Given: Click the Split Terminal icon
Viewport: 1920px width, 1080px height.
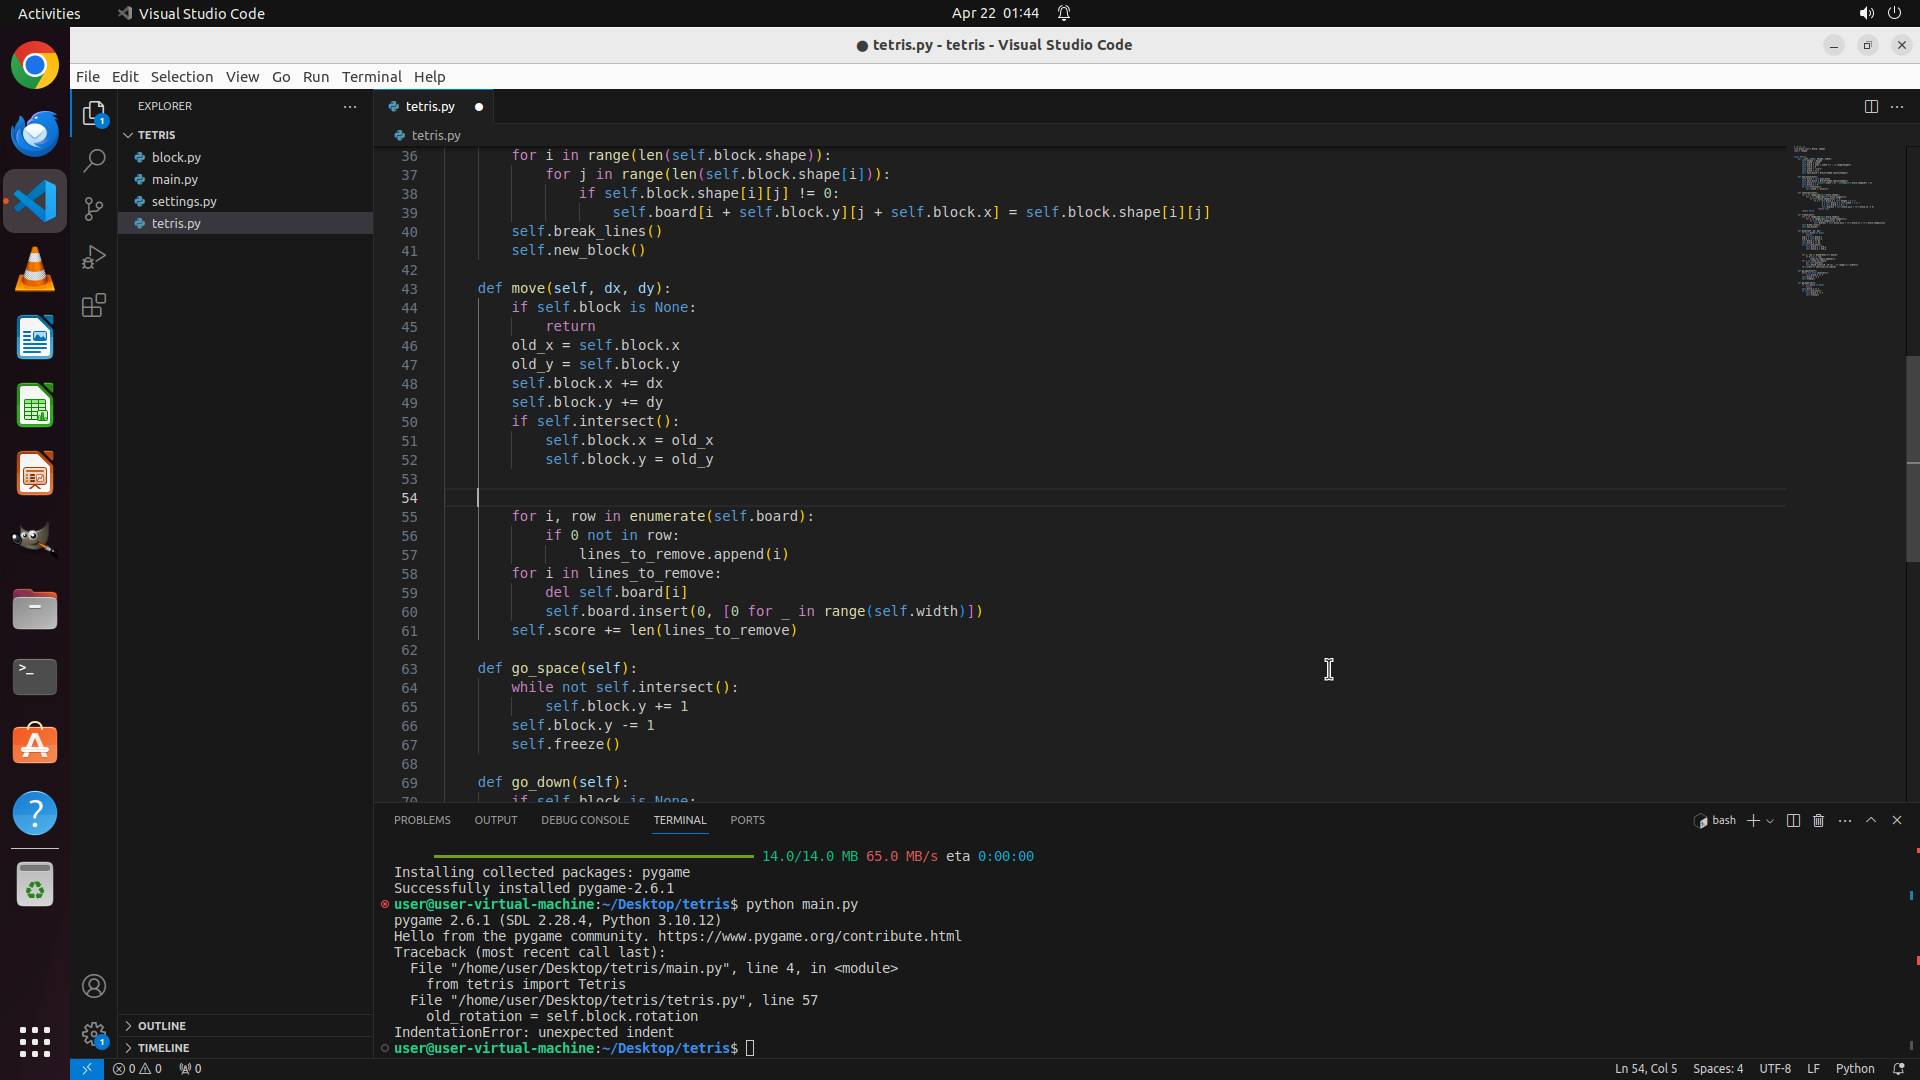Looking at the screenshot, I should pyautogui.click(x=1793, y=820).
